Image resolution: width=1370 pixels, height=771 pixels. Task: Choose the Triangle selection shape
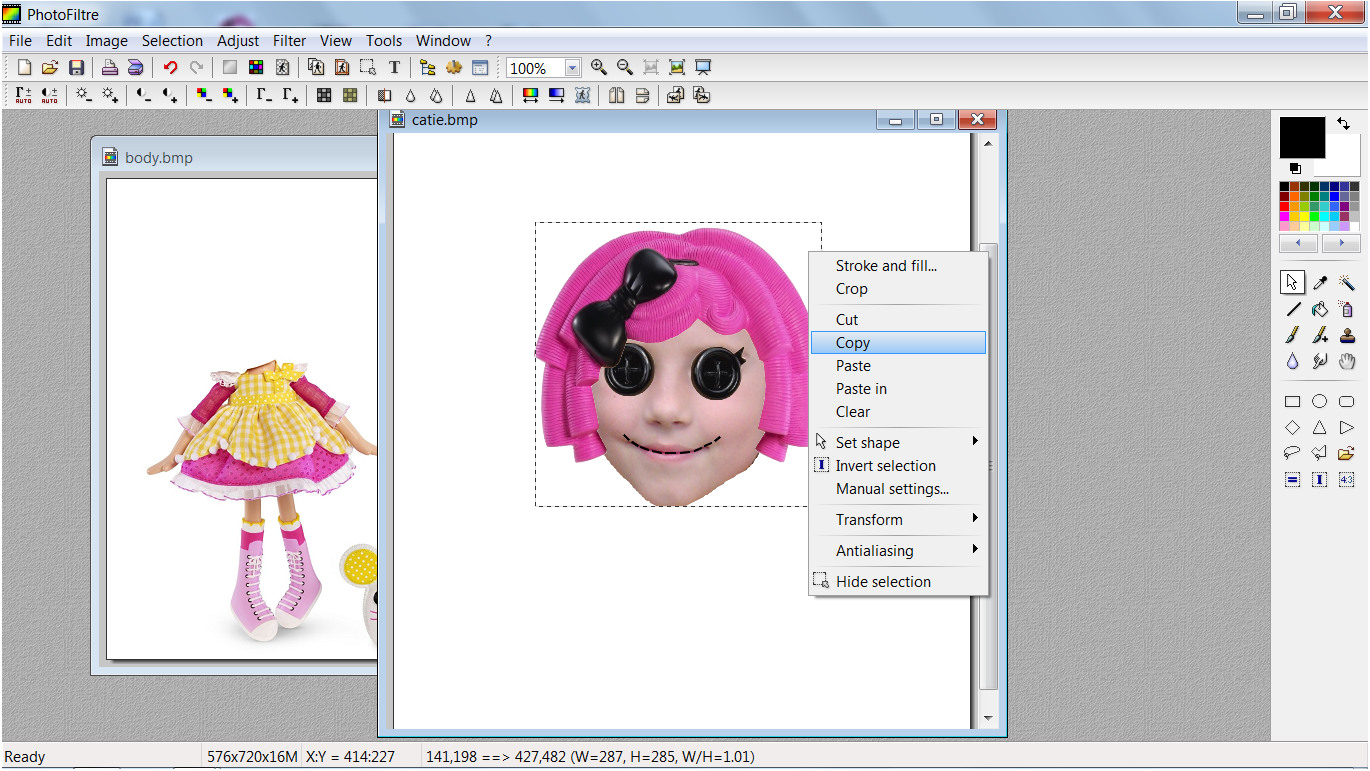click(x=1320, y=428)
